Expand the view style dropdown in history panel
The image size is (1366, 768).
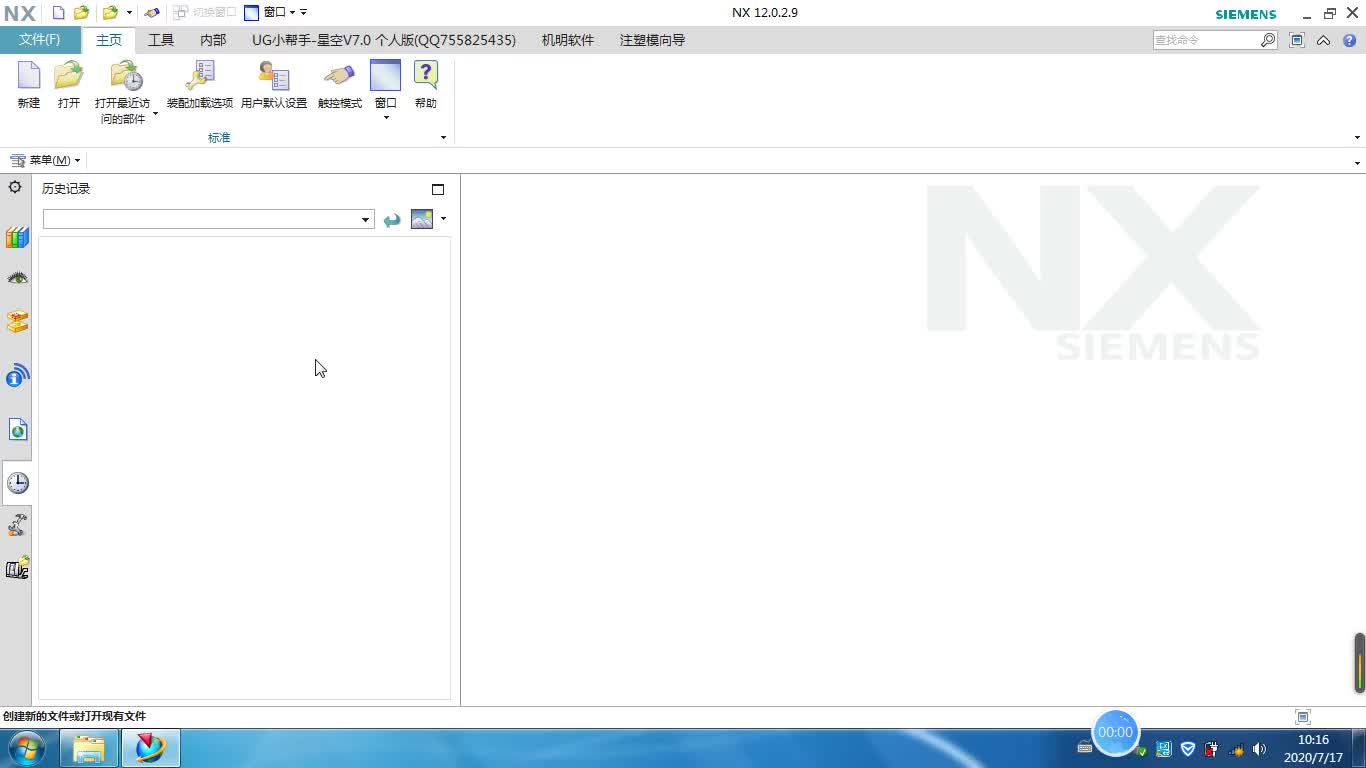[443, 219]
